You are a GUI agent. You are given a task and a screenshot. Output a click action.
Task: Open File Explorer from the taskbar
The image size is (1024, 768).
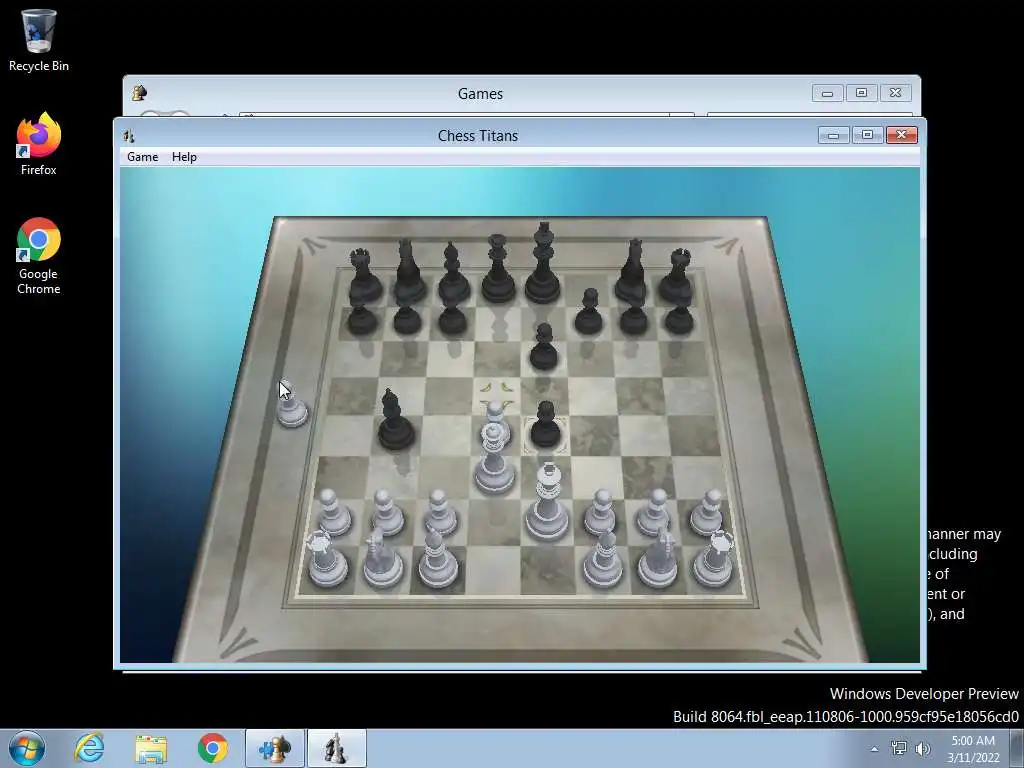(x=152, y=748)
